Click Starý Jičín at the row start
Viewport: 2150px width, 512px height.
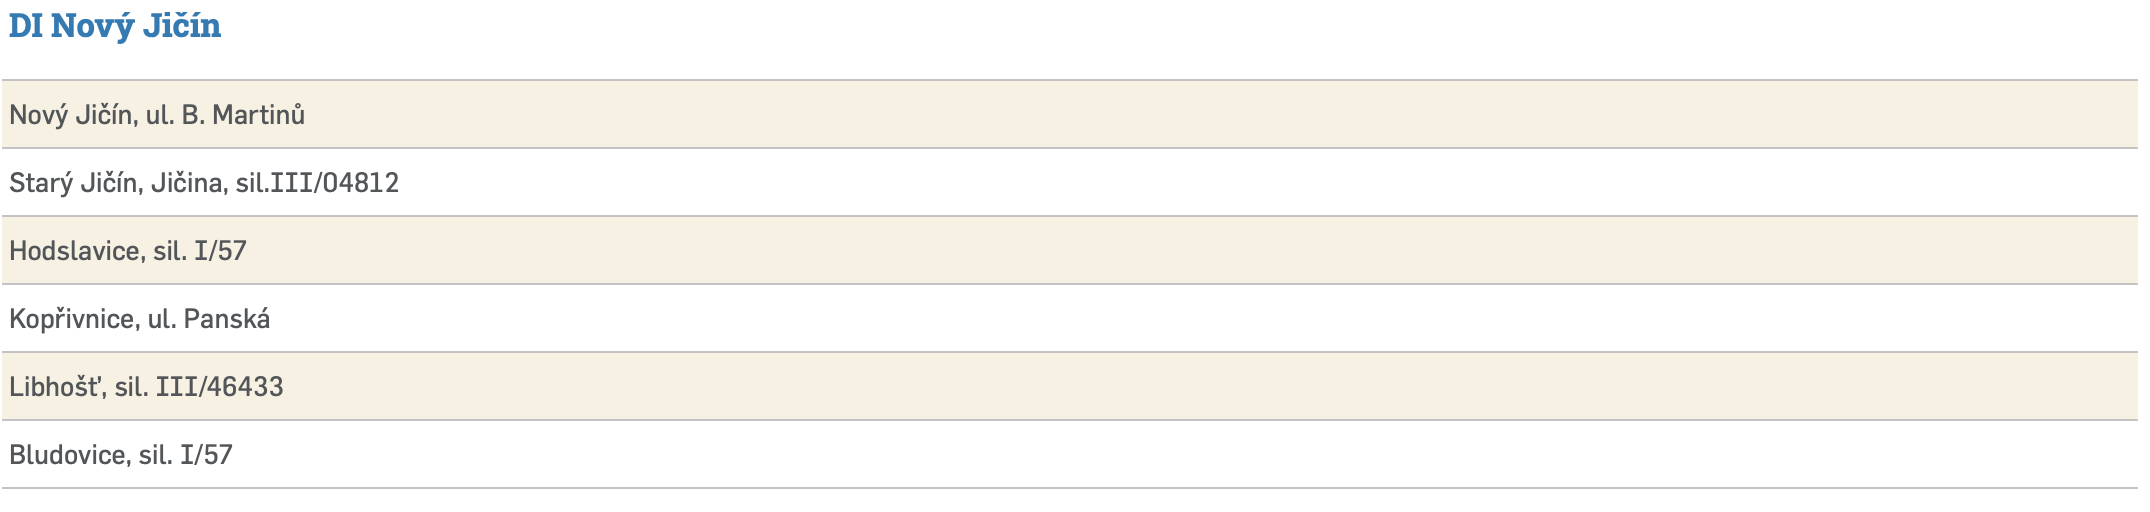coord(73,183)
